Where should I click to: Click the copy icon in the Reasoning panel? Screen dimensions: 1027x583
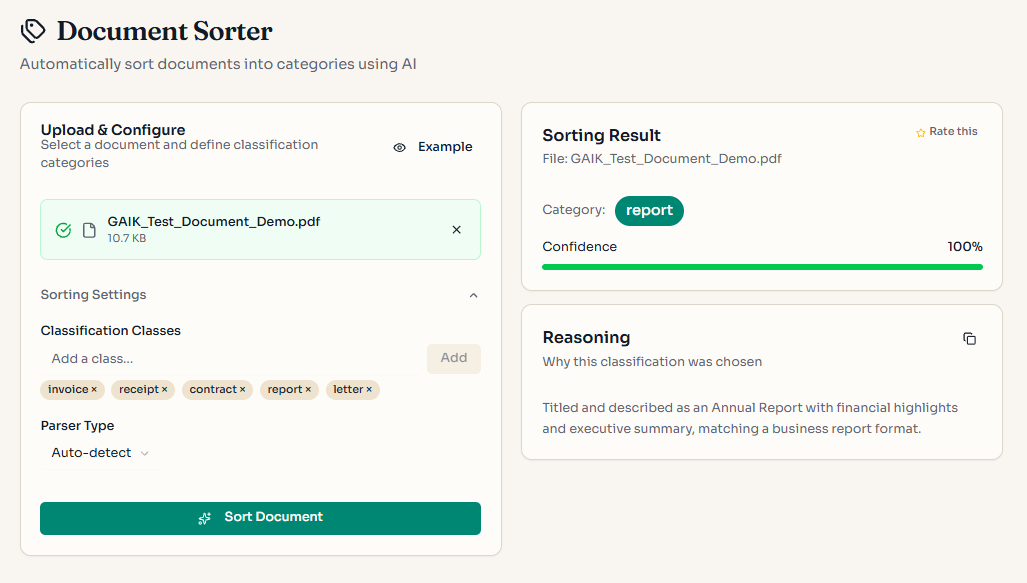tap(969, 338)
